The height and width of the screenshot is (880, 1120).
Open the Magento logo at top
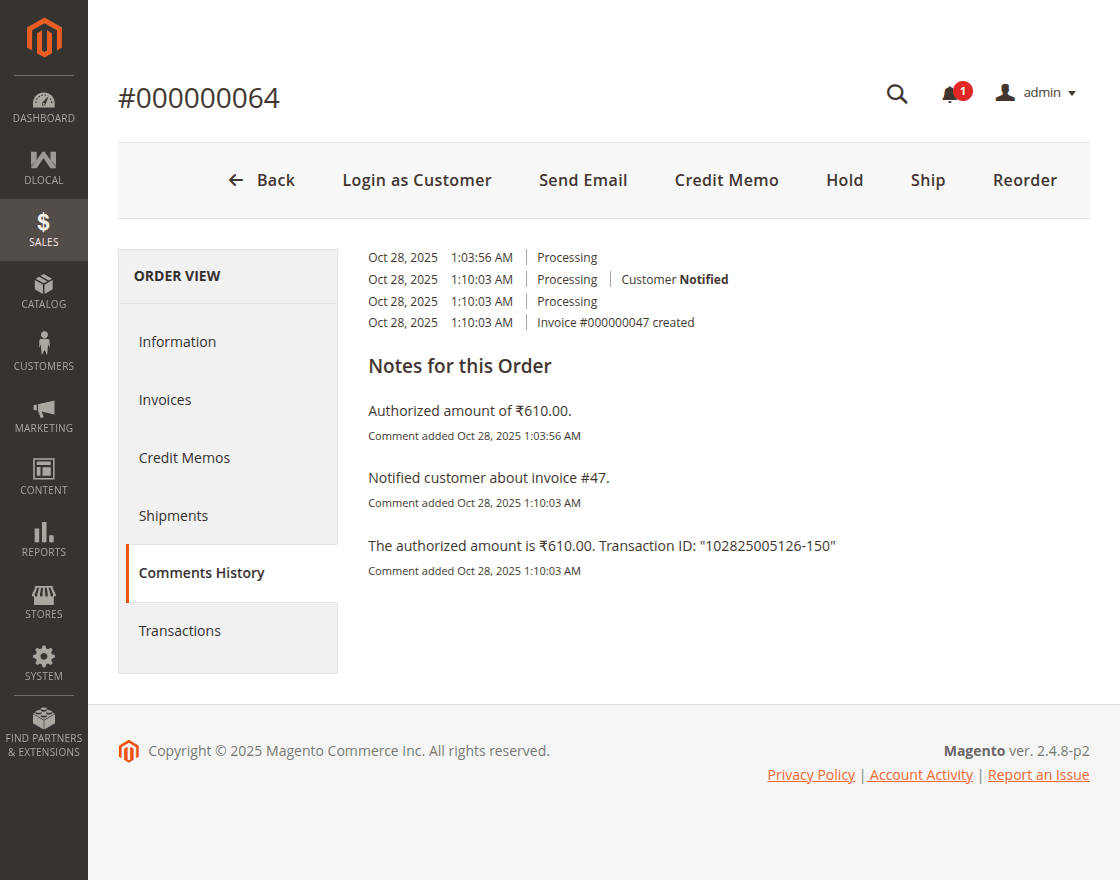(44, 38)
